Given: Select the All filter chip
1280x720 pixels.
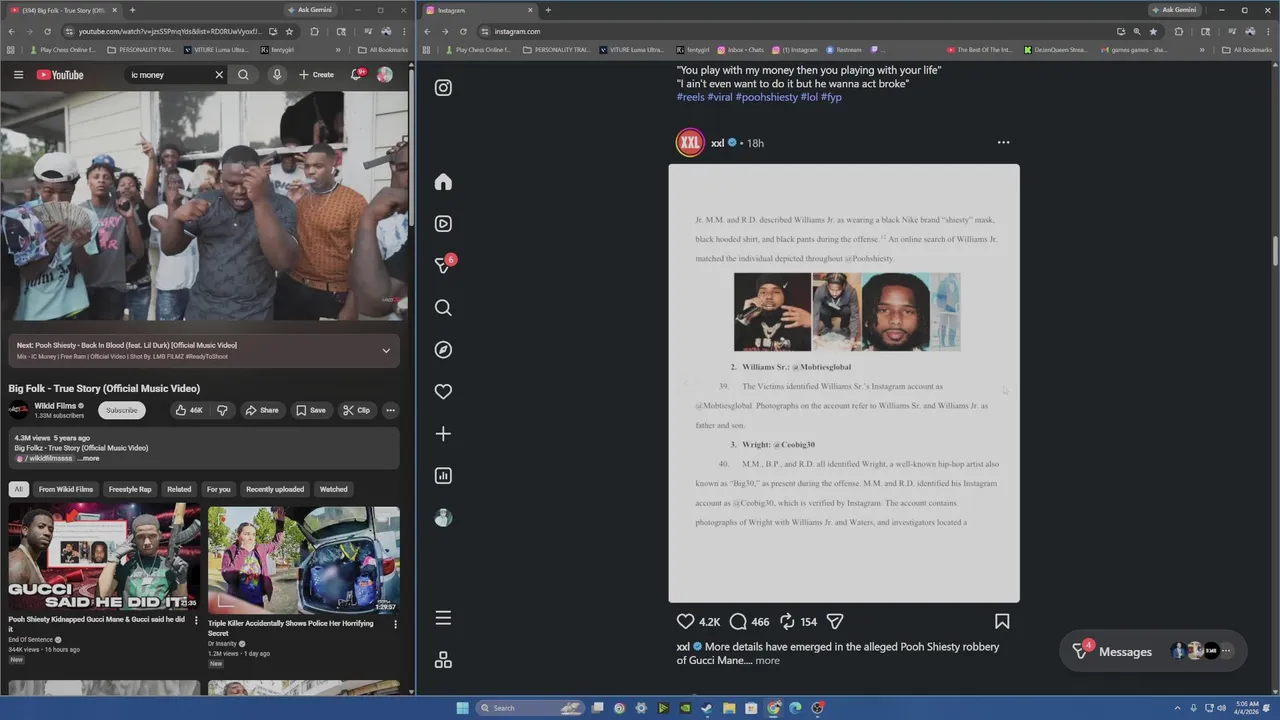Looking at the screenshot, I should (x=18, y=489).
